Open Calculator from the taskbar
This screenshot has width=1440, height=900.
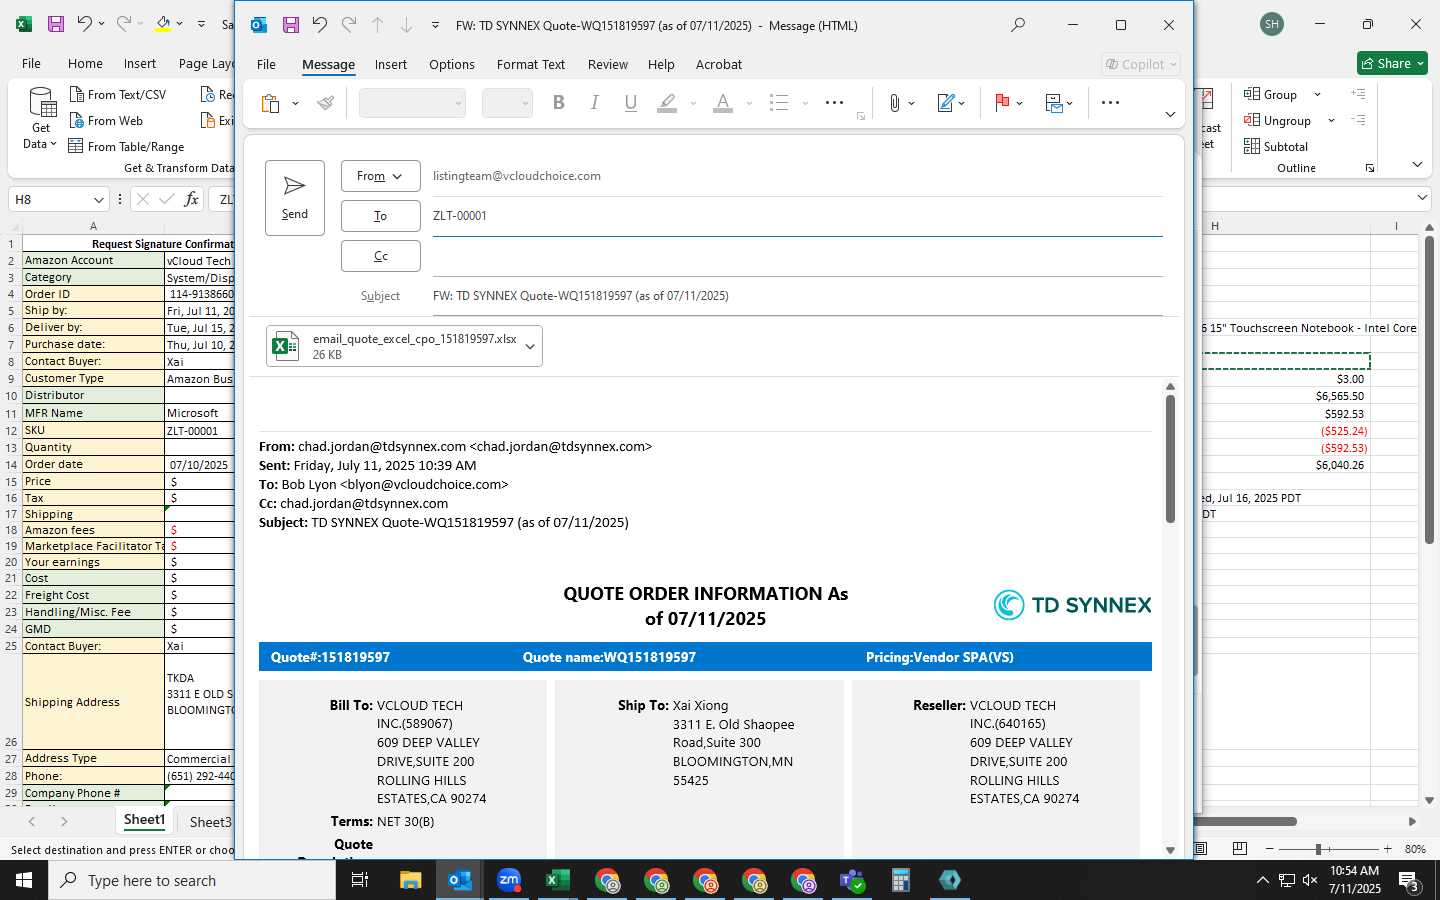(901, 880)
